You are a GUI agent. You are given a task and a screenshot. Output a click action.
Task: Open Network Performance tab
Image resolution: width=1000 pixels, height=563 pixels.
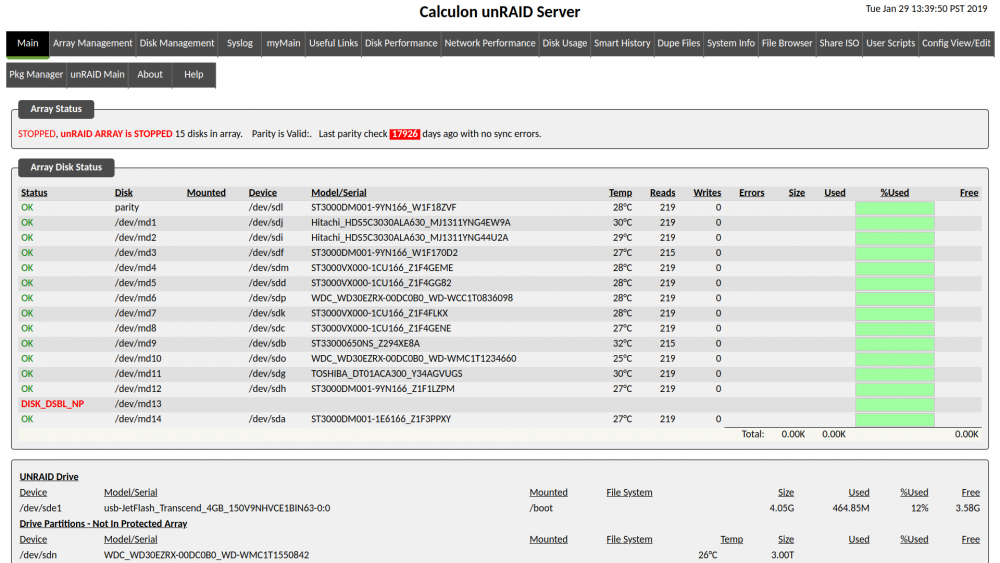click(x=490, y=43)
